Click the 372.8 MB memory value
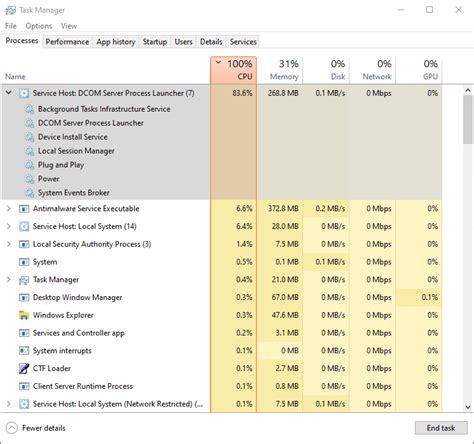The width and height of the screenshot is (474, 444). pyautogui.click(x=283, y=209)
